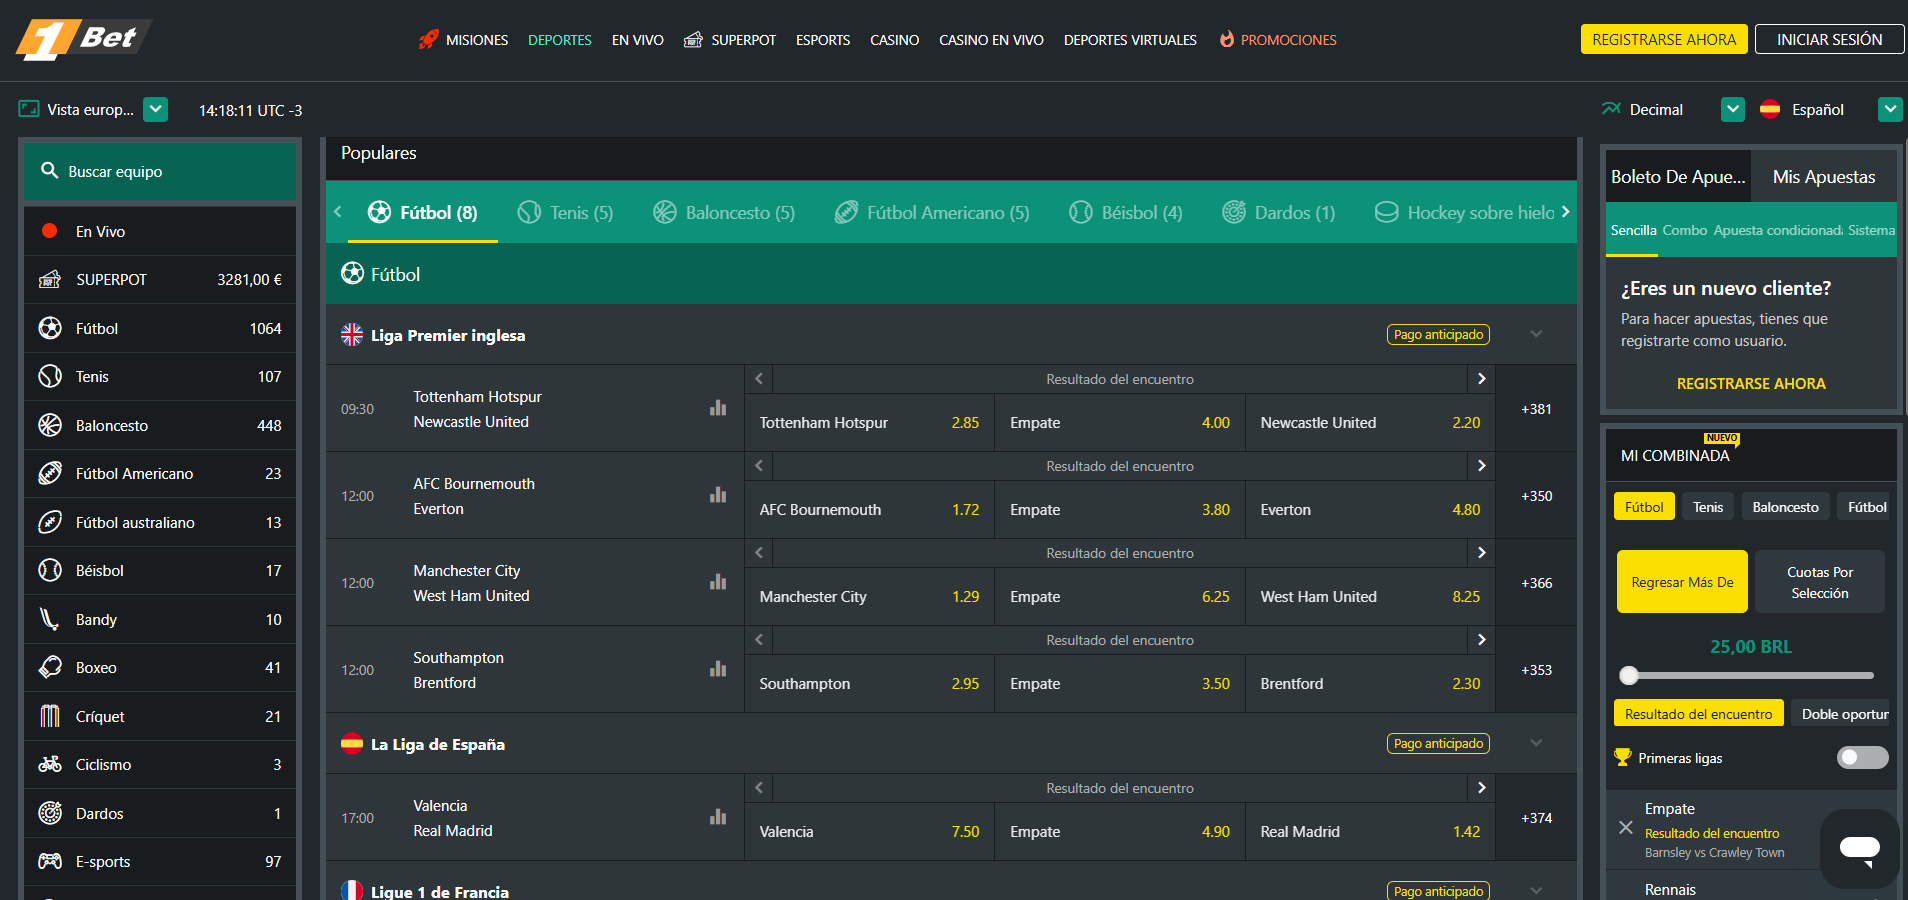The height and width of the screenshot is (900, 1908).
Task: Select the Boxeo glove icon in sidebar
Action: pos(50,667)
